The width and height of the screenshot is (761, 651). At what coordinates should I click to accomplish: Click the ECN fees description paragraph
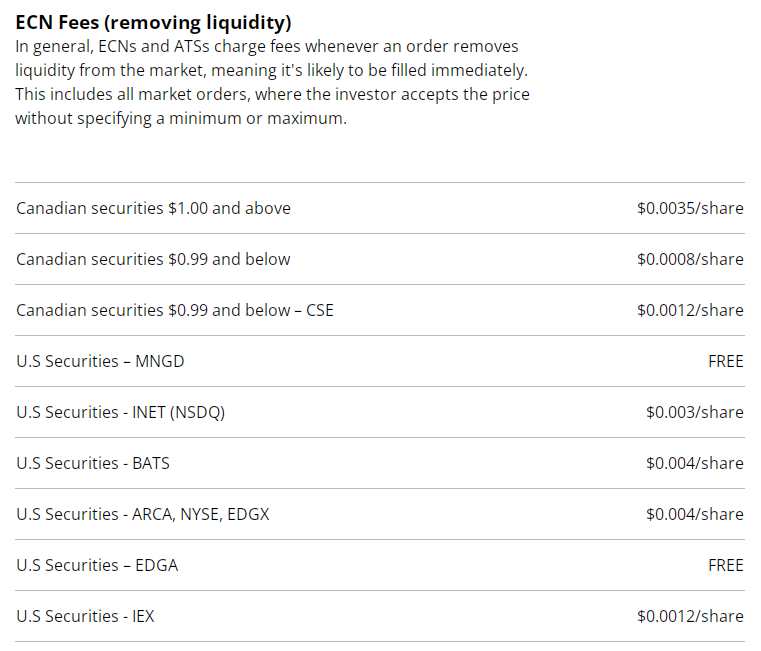point(272,83)
